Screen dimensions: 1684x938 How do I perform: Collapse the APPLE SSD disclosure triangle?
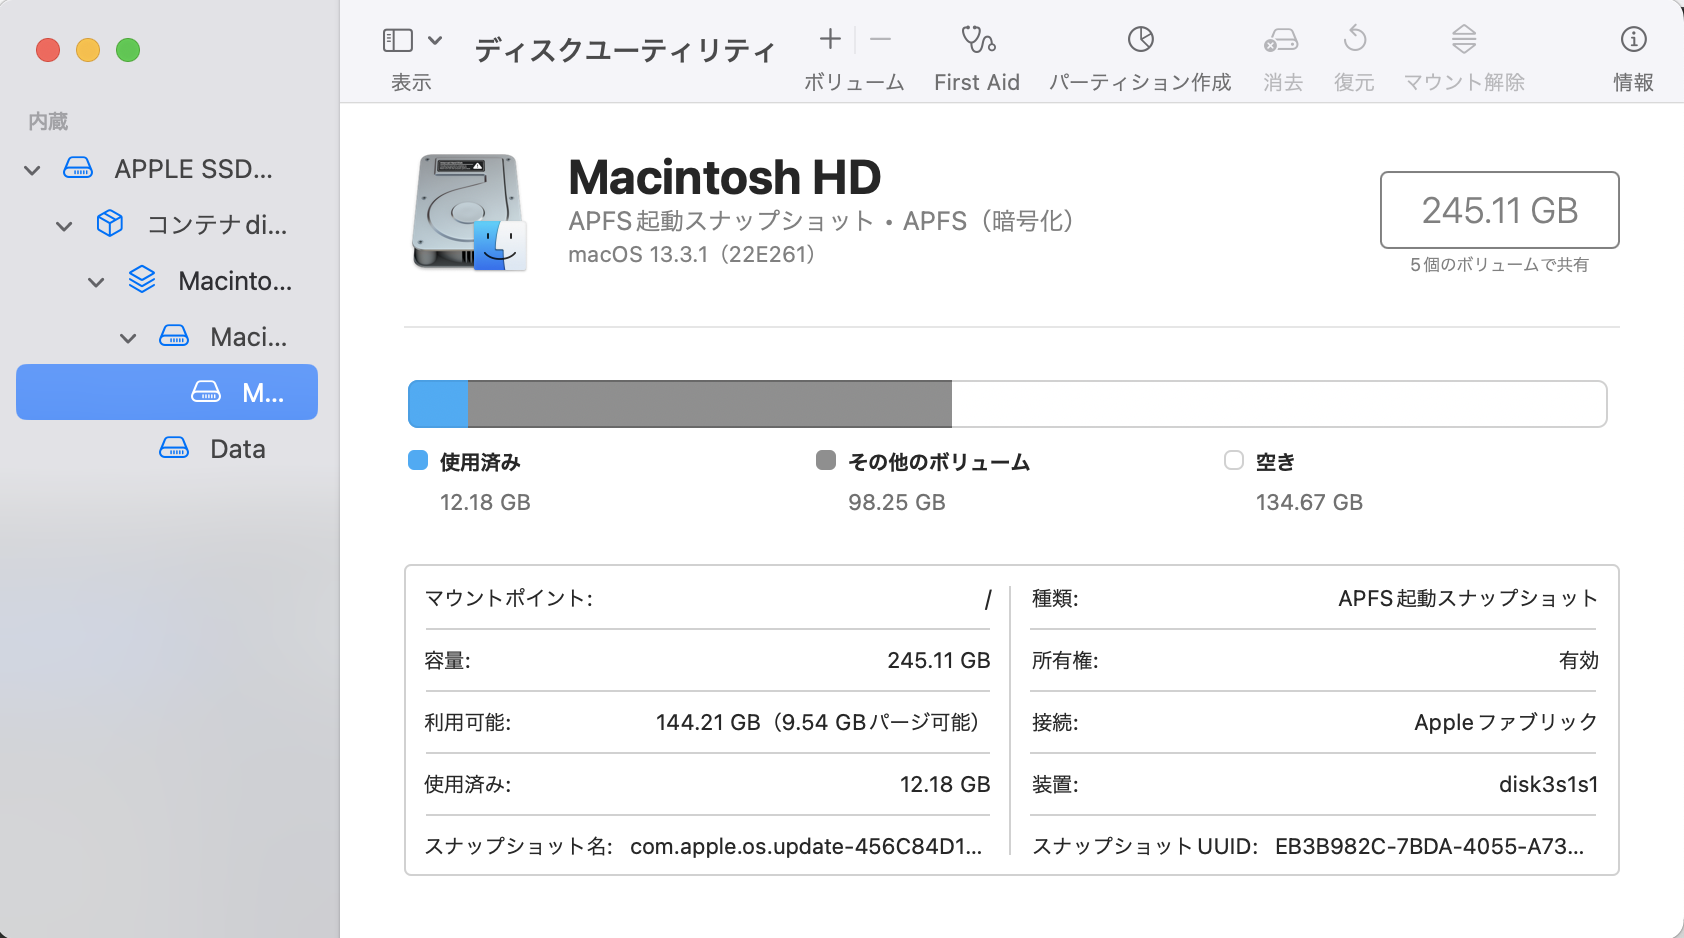(x=31, y=169)
